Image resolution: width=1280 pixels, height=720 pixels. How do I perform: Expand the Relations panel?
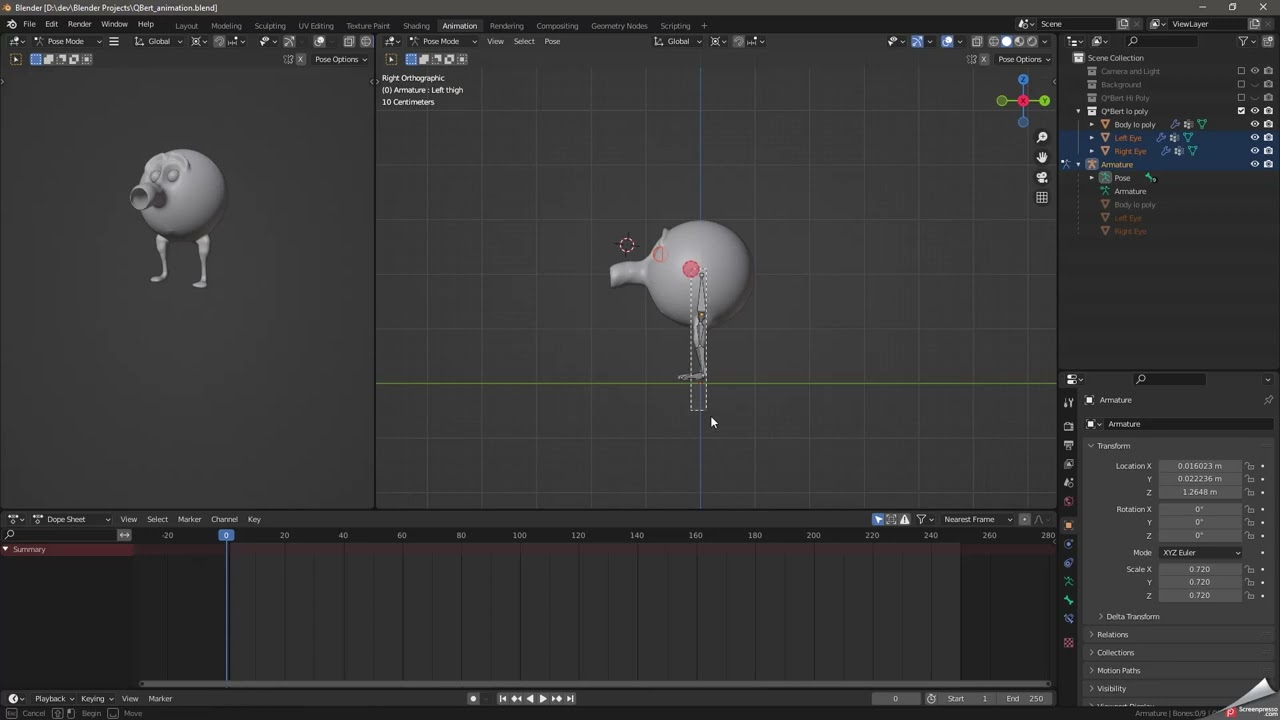click(1112, 634)
